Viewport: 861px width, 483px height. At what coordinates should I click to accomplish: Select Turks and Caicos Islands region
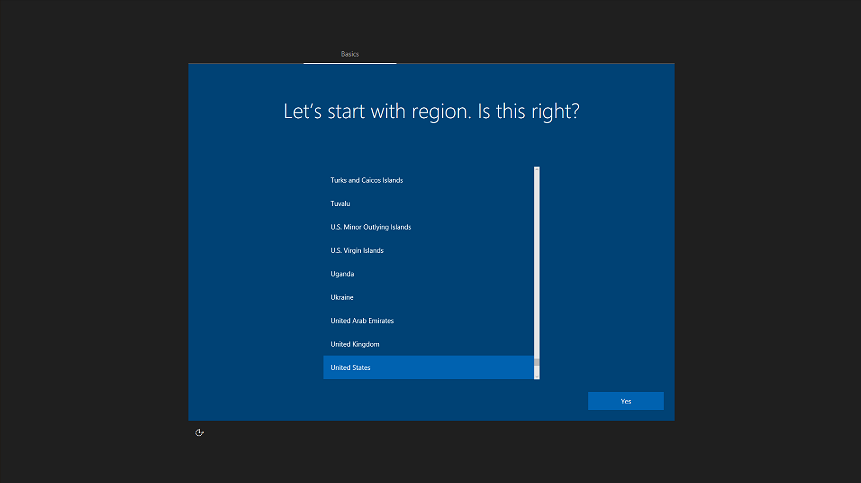click(366, 180)
